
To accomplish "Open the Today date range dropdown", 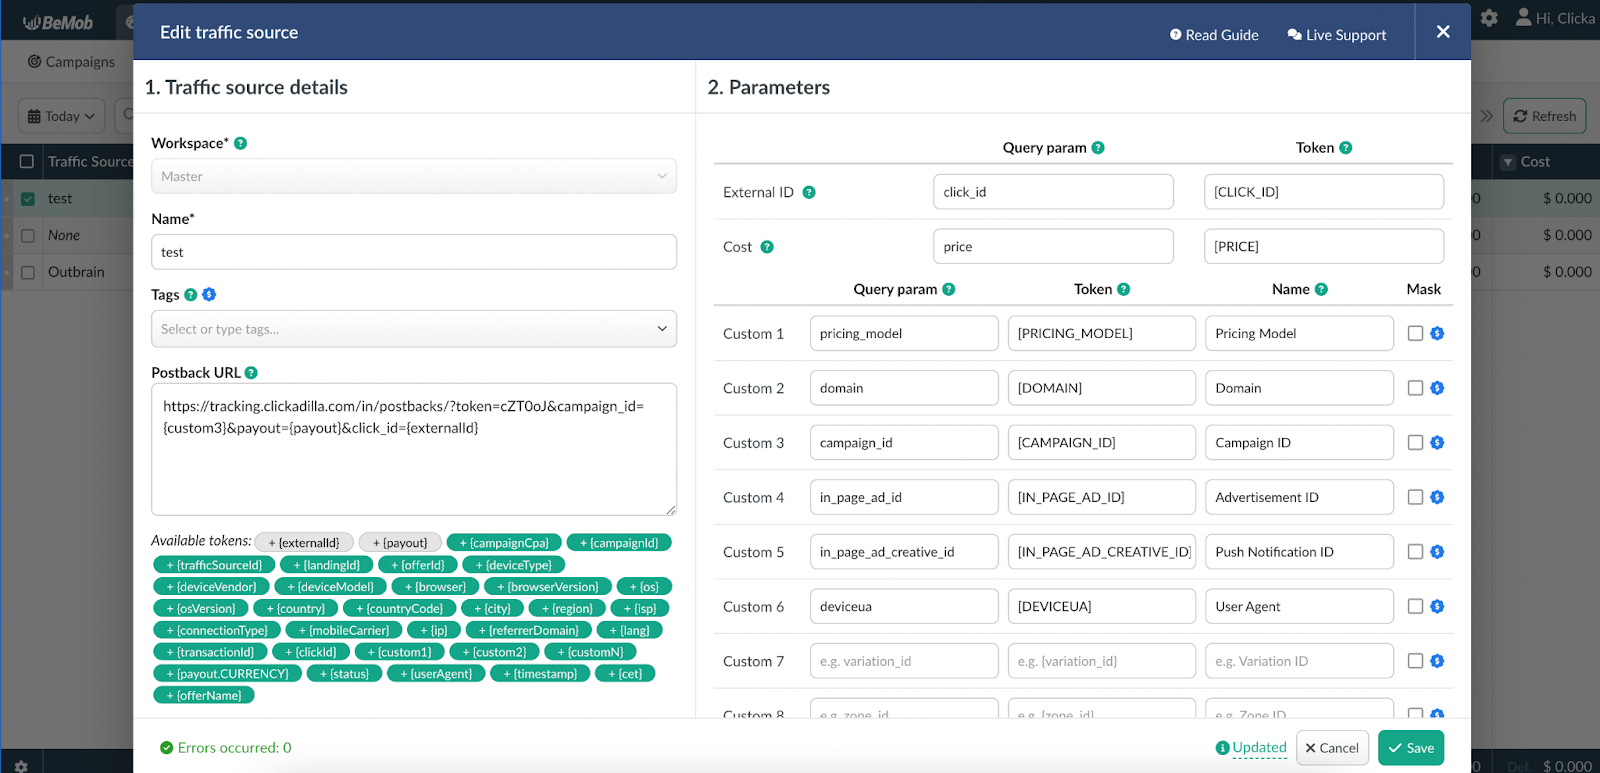I will click(61, 116).
